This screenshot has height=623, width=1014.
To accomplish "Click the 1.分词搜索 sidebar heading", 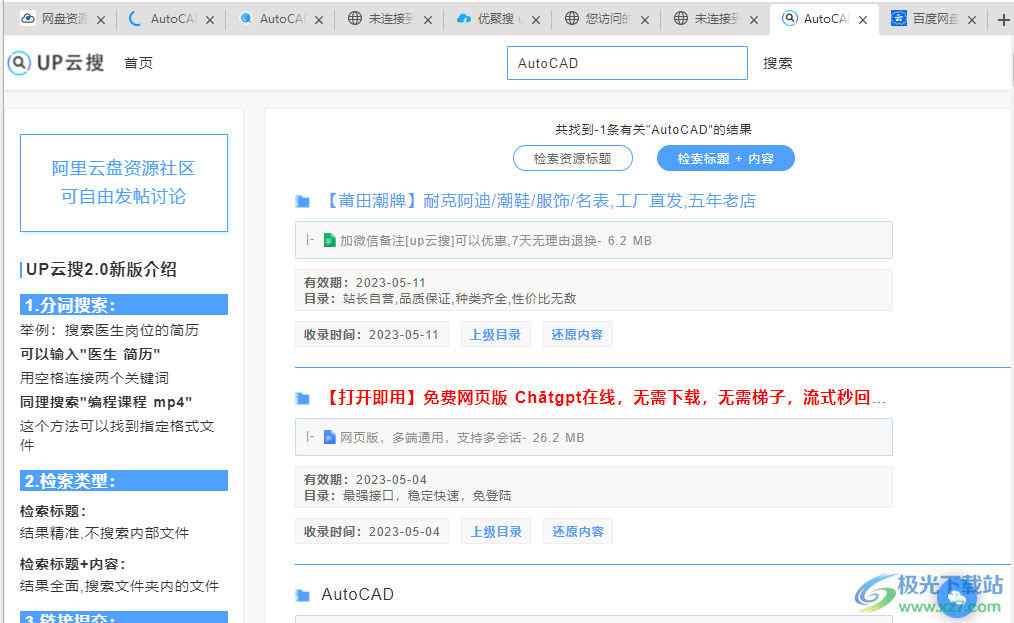I will click(x=124, y=305).
